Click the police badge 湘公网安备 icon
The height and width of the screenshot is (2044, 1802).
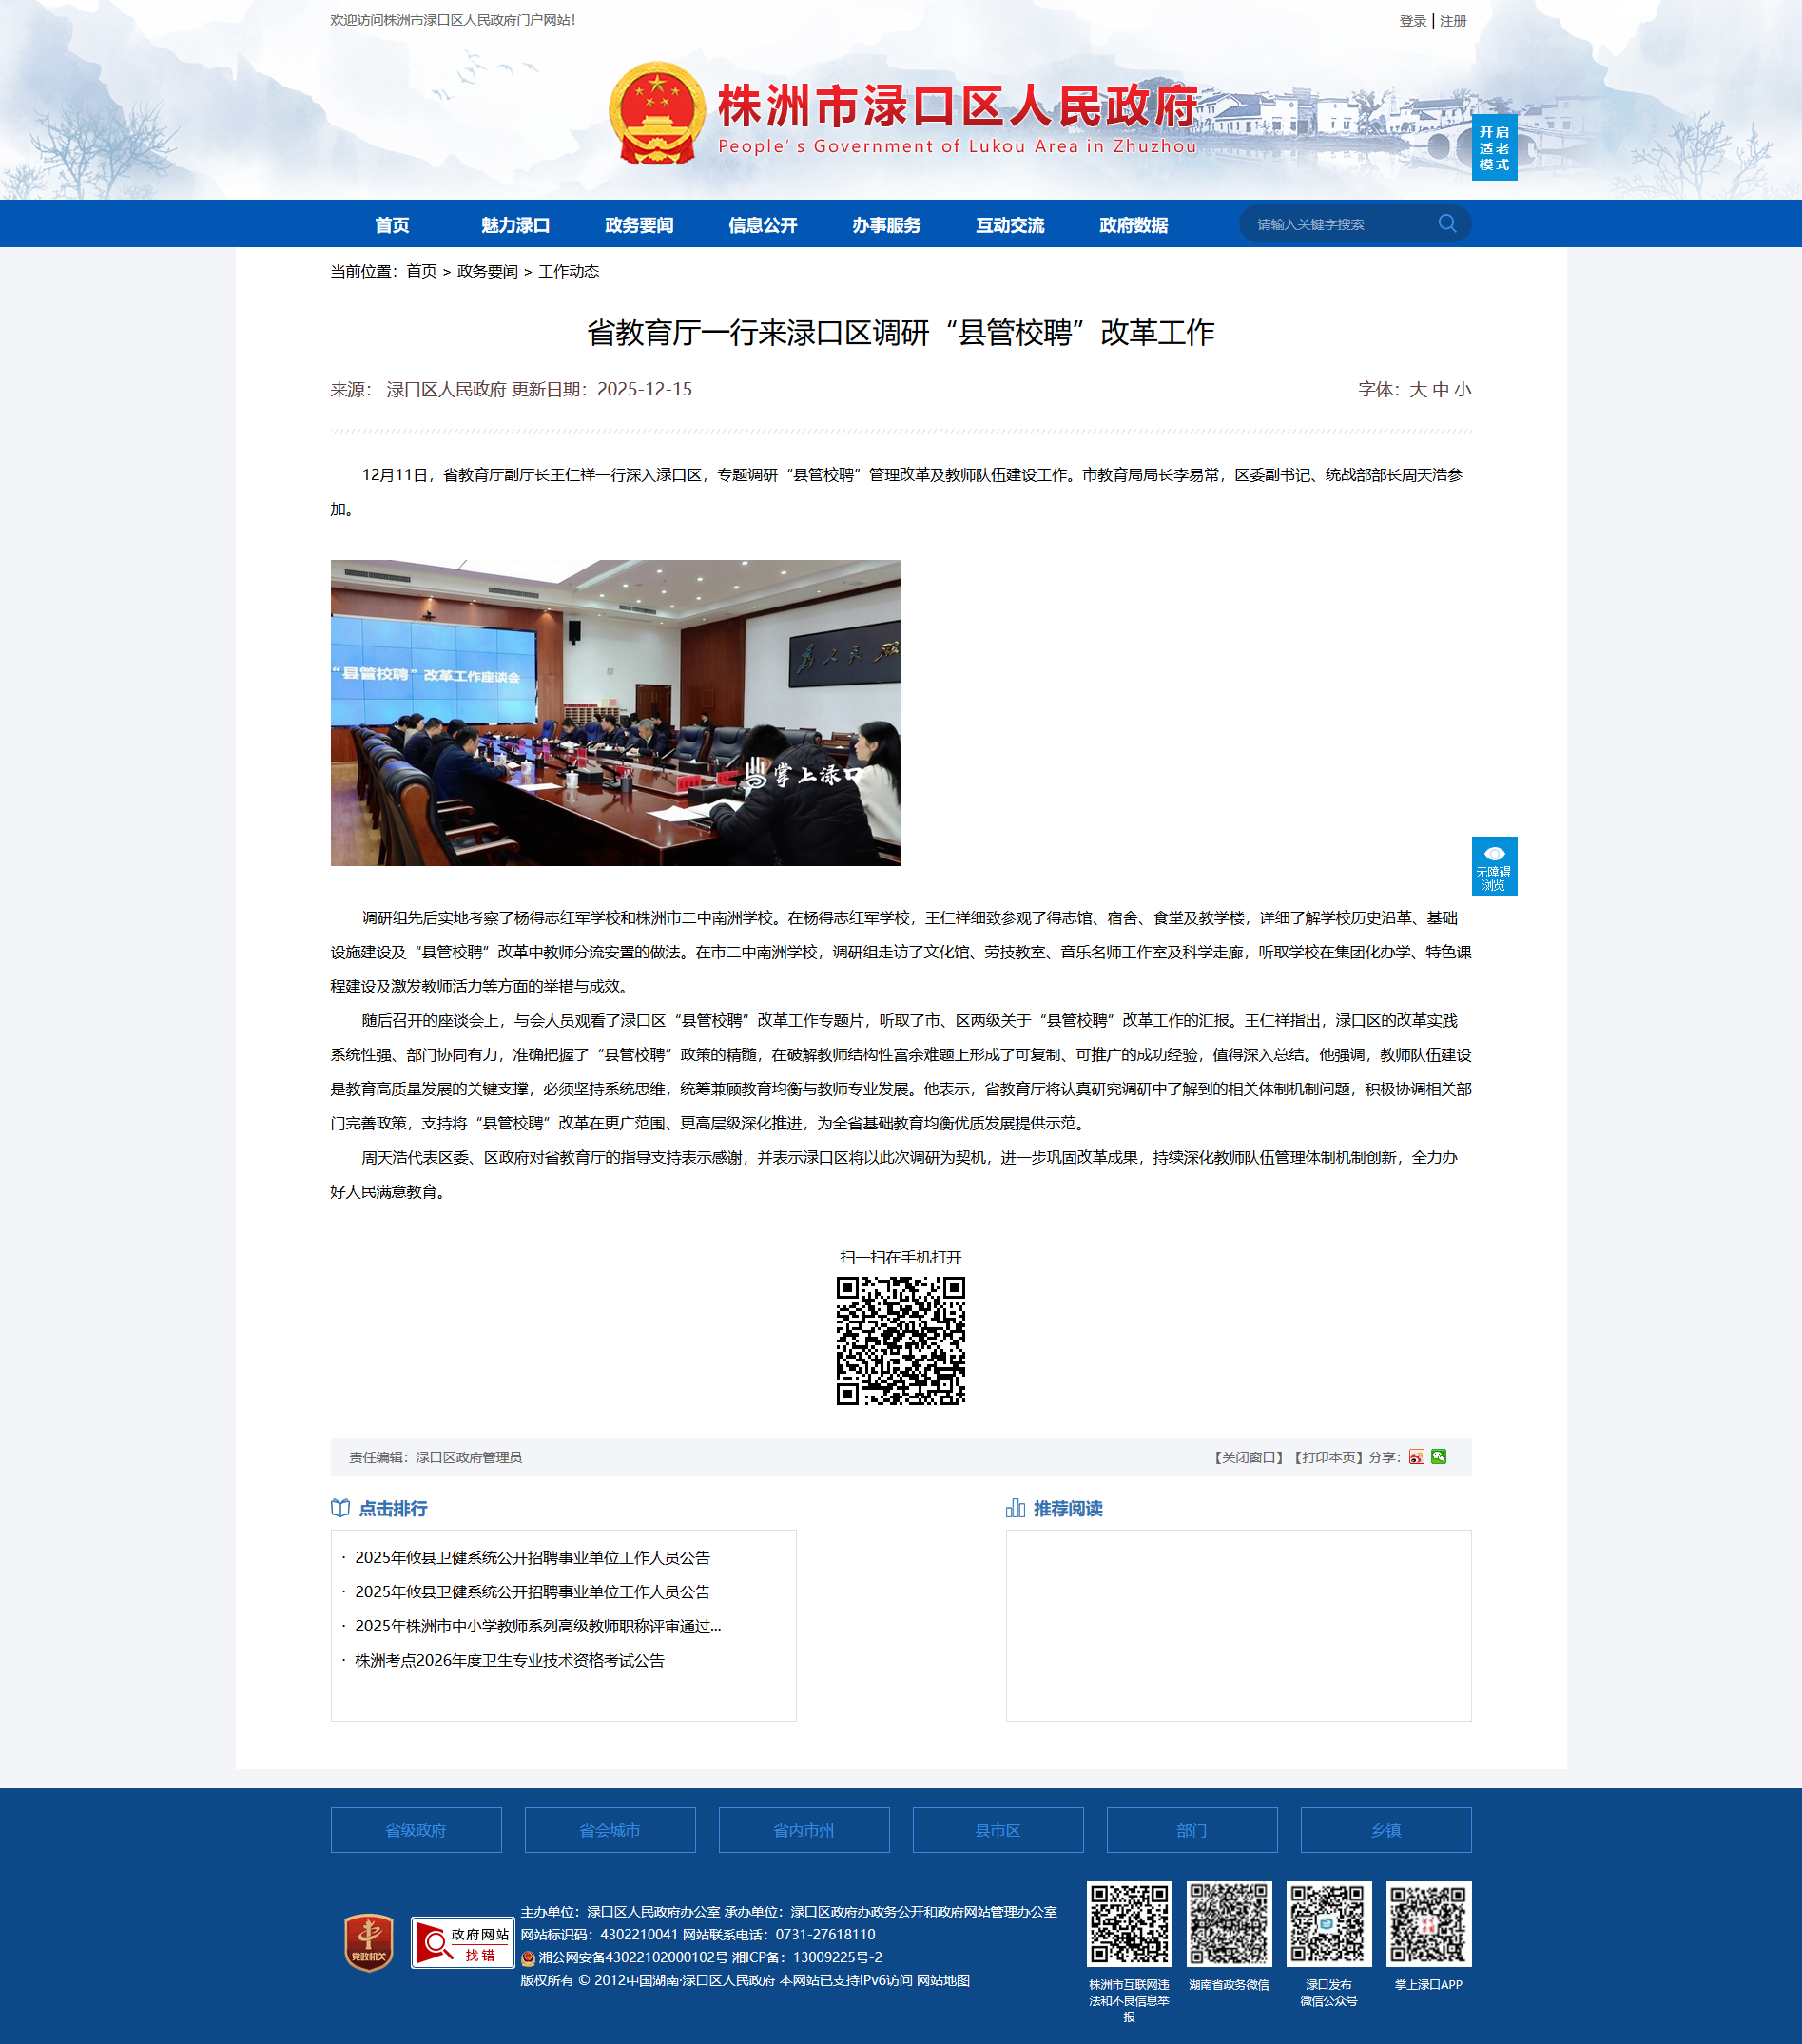coord(528,1958)
